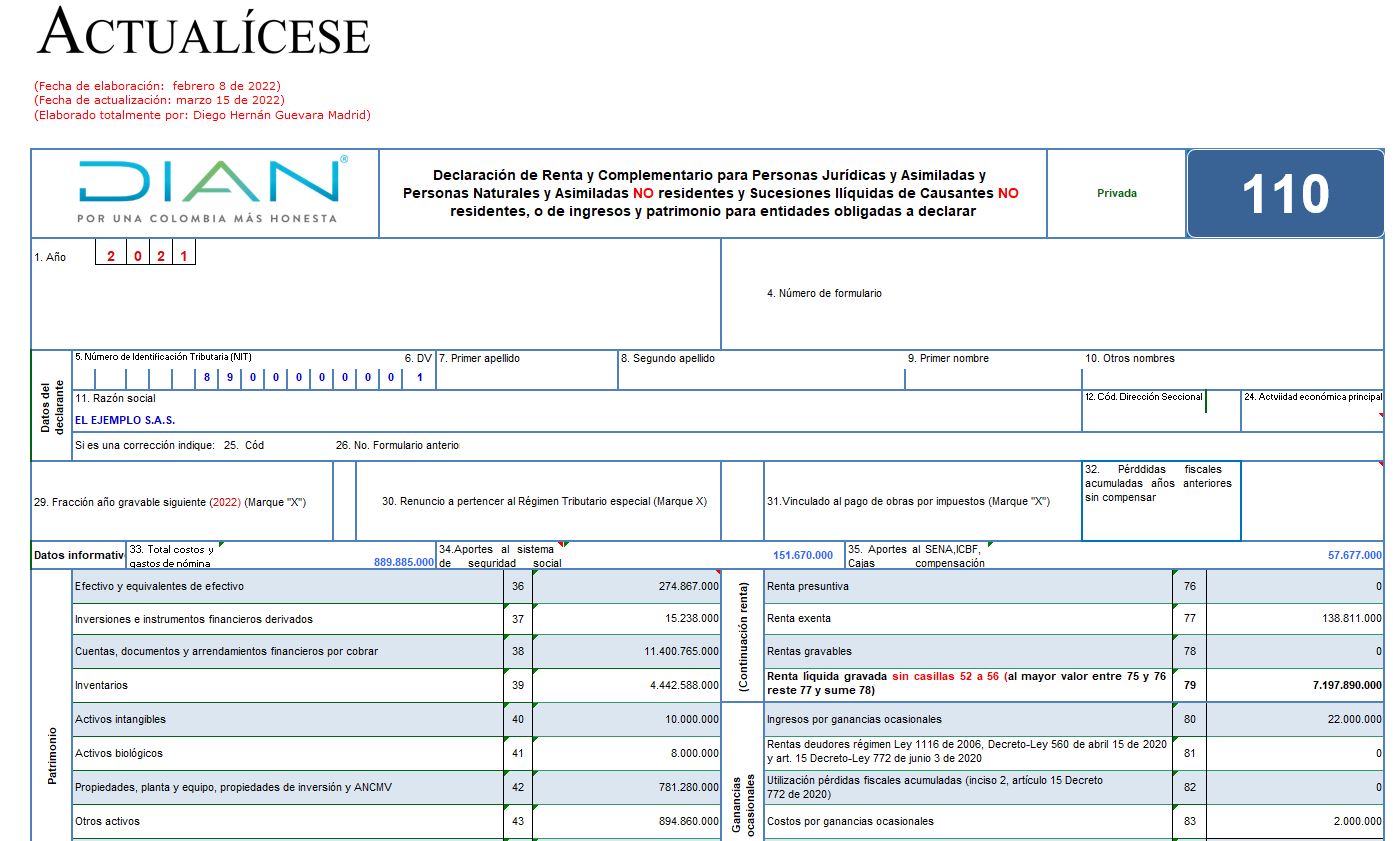Viewport: 1393px width, 841px height.
Task: Click the '4. Número de formulario' field
Action: coord(1052,294)
